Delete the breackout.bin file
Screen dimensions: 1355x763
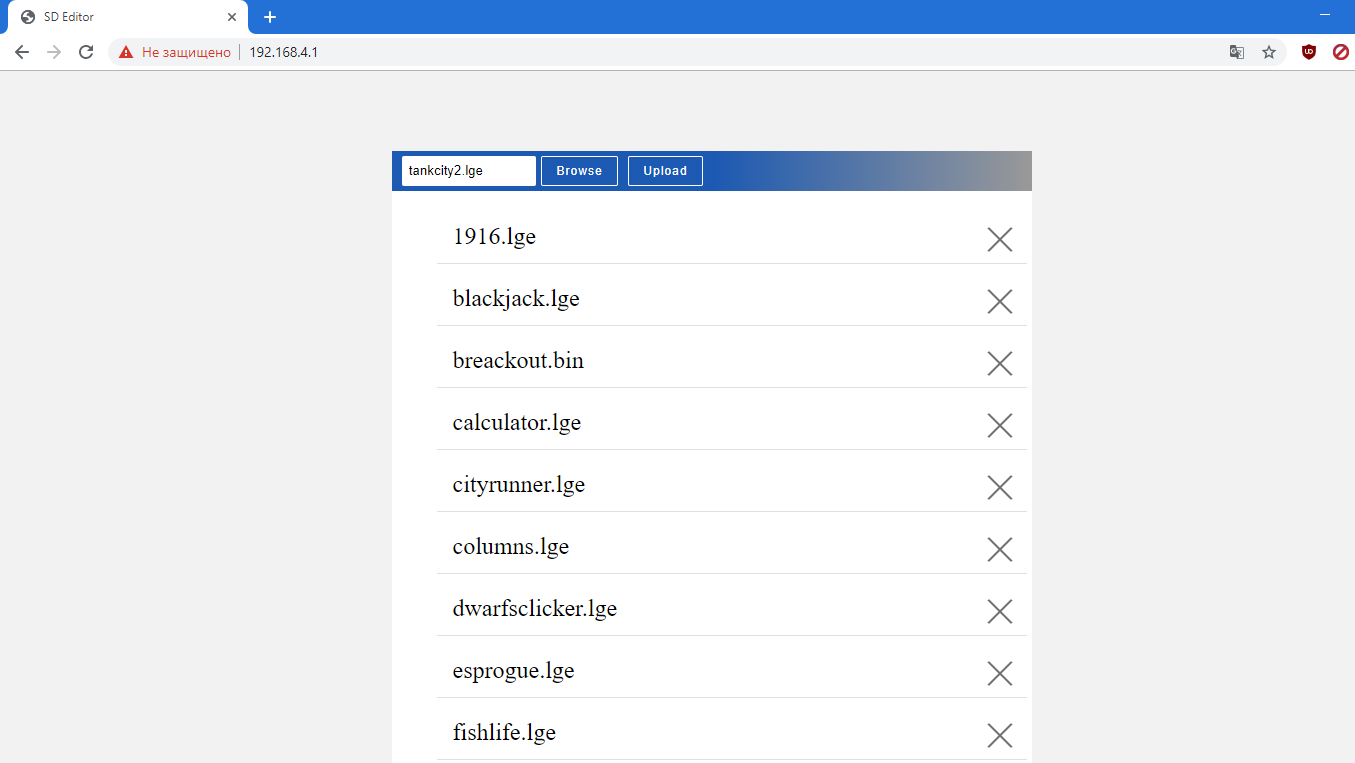1000,363
